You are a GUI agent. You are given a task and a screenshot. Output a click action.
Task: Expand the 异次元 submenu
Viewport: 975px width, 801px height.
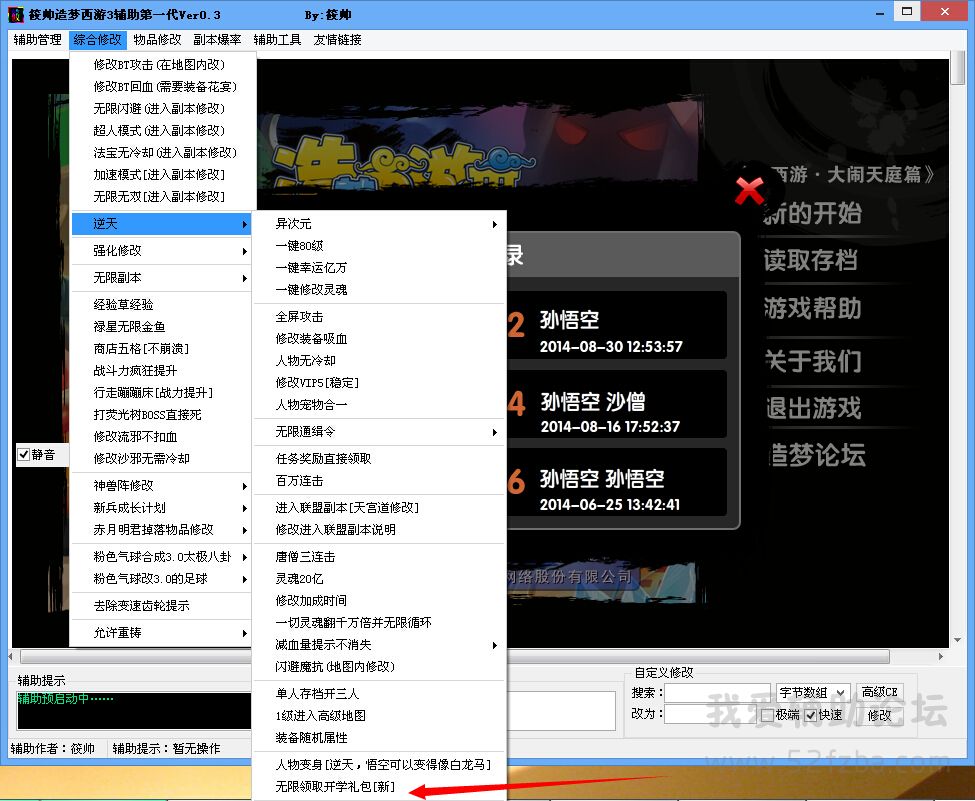coord(379,224)
